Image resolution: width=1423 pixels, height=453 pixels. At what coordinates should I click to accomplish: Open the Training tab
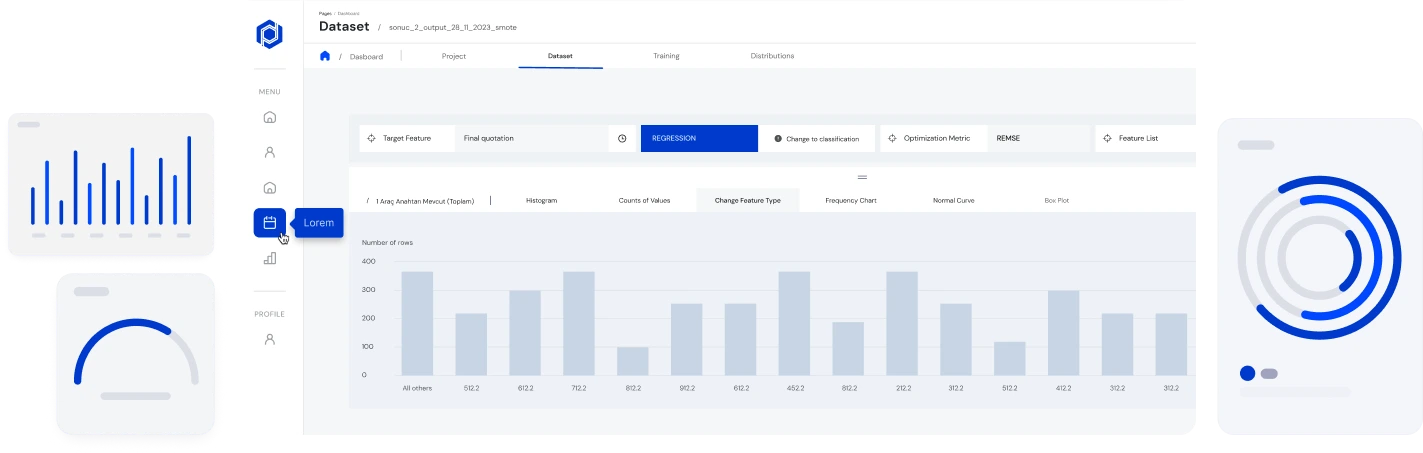click(x=666, y=56)
